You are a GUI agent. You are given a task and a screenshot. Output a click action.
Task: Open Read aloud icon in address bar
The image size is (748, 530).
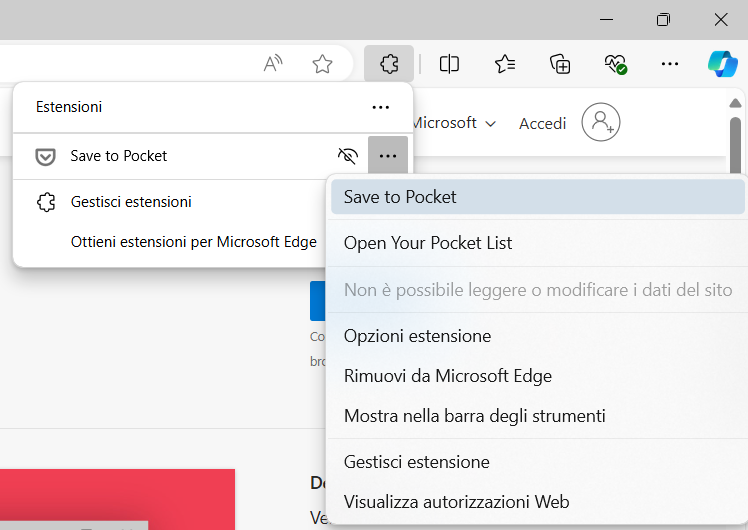(273, 63)
